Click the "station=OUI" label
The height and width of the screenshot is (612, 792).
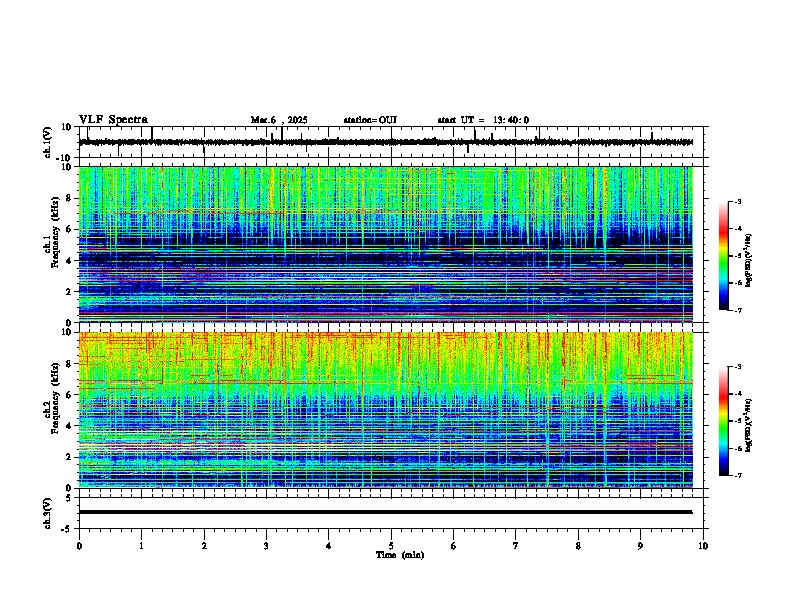point(370,120)
